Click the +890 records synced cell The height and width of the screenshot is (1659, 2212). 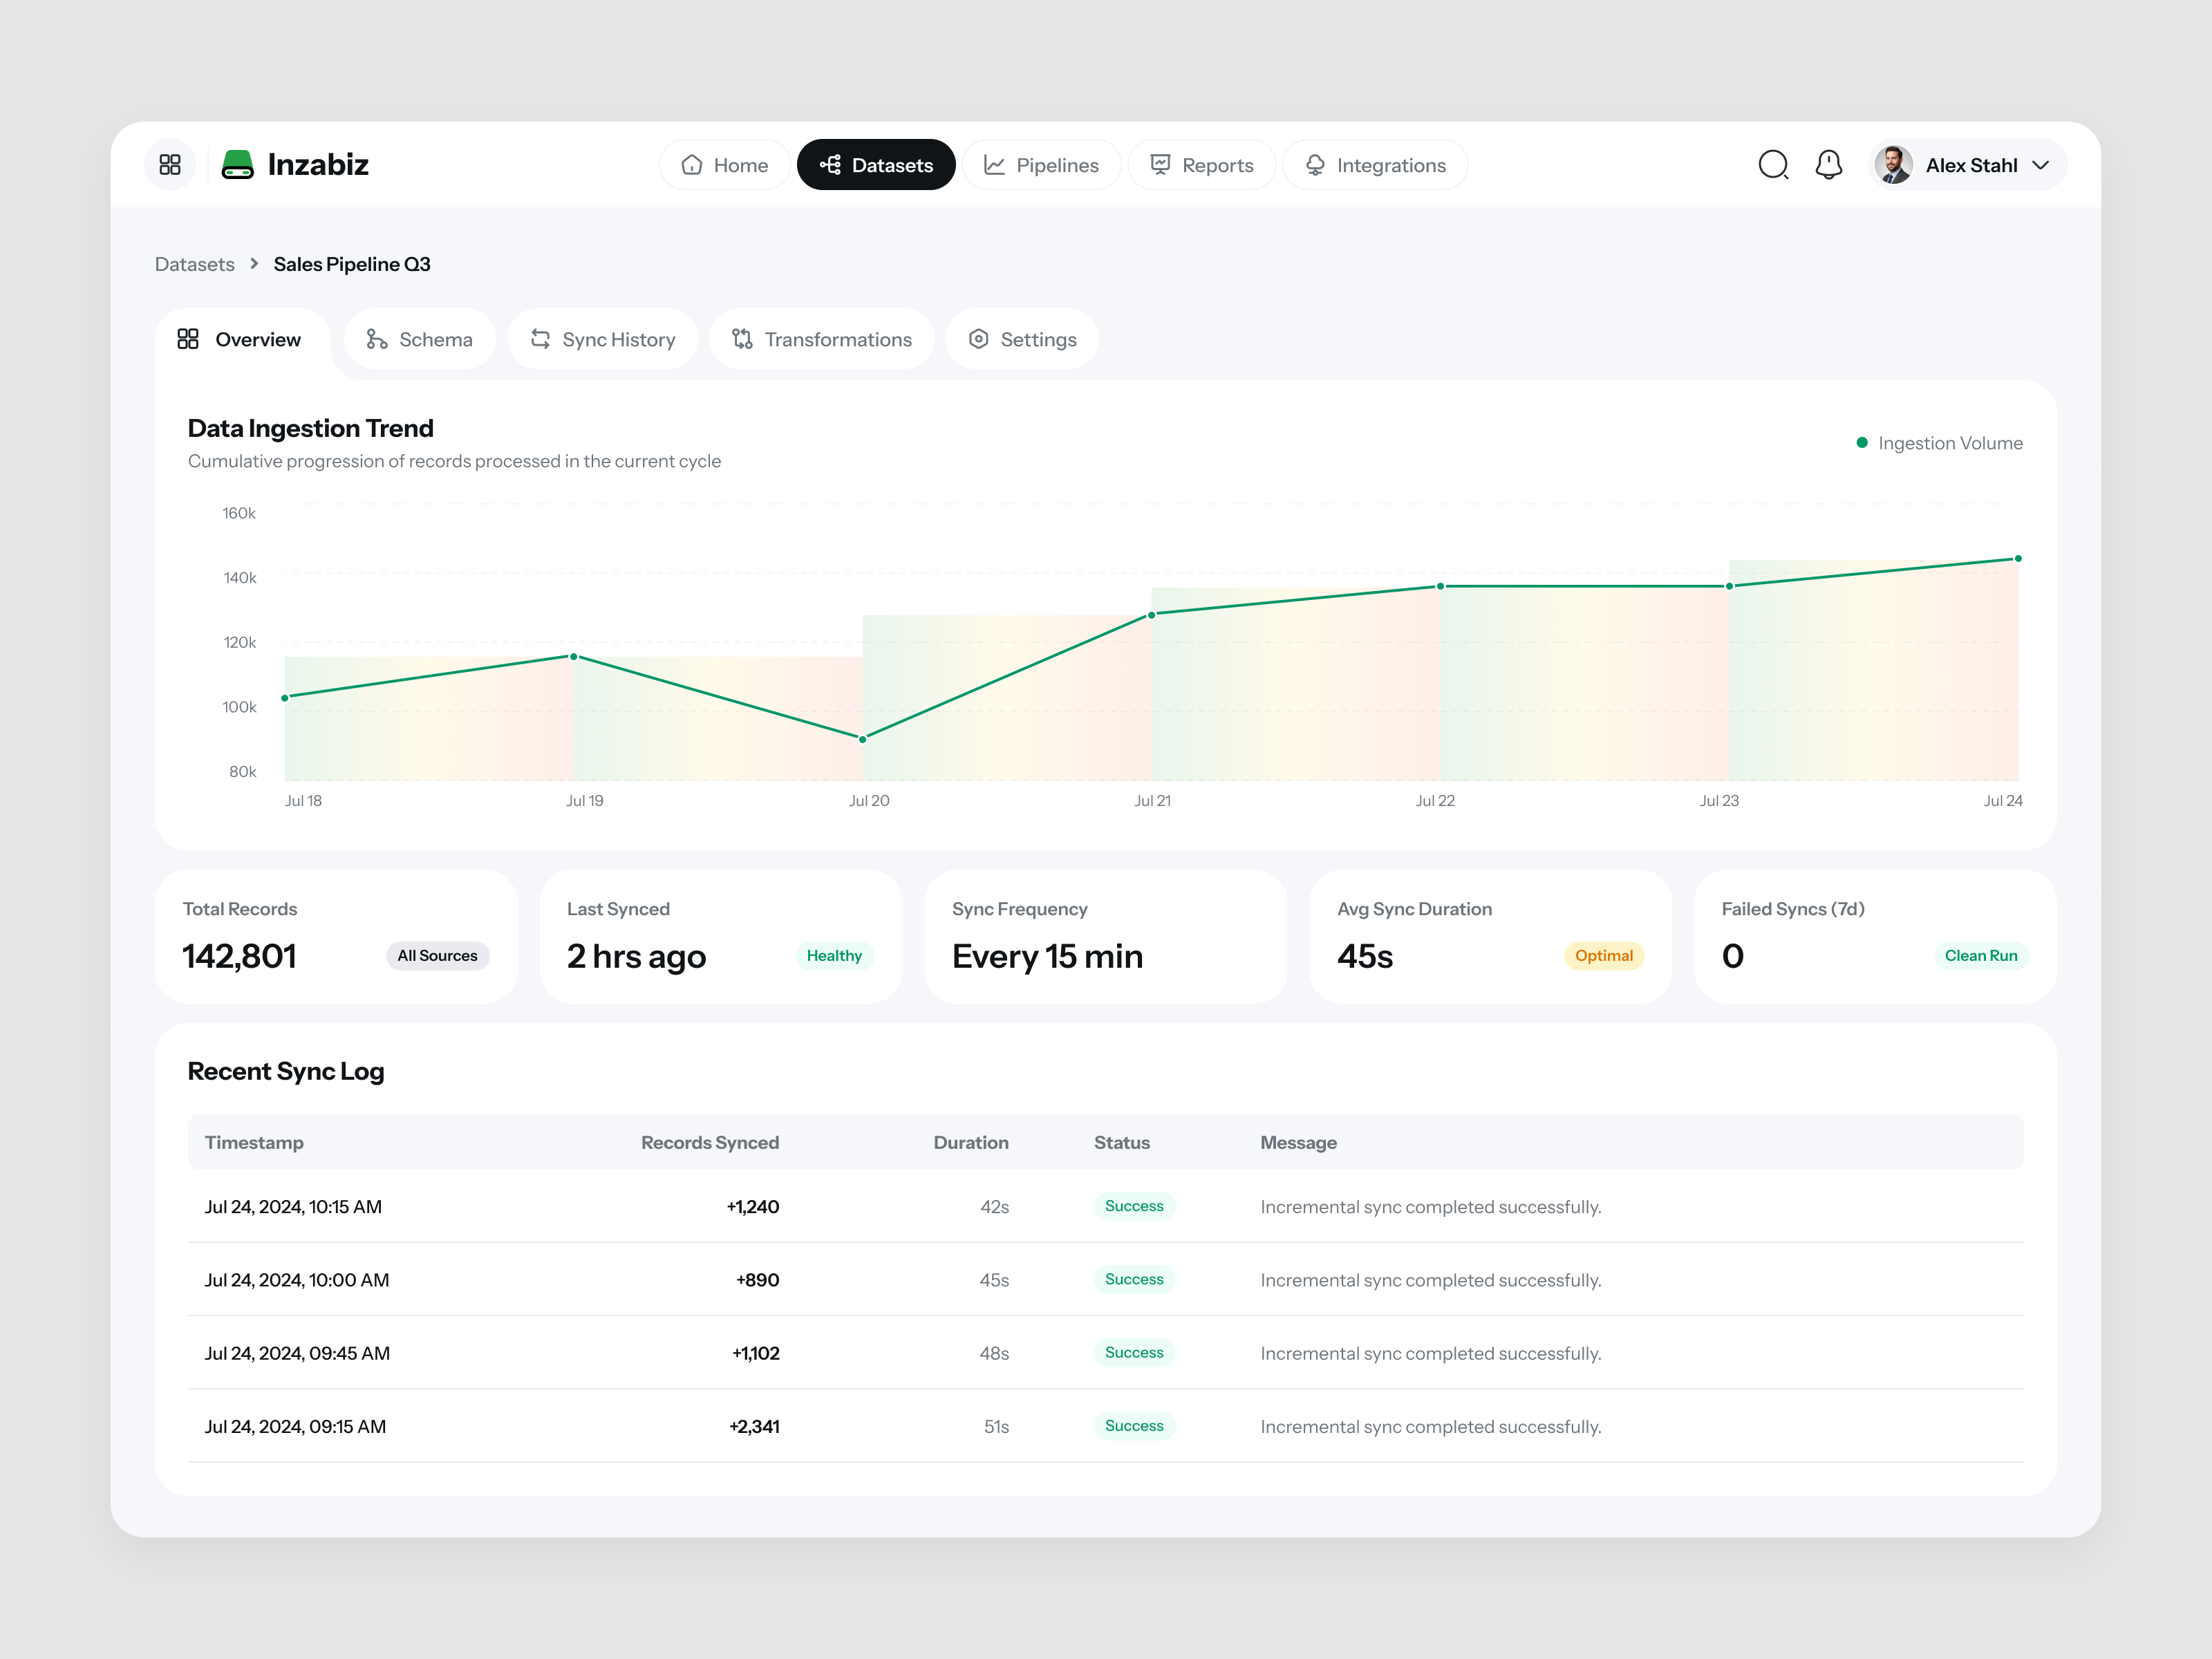coord(758,1280)
